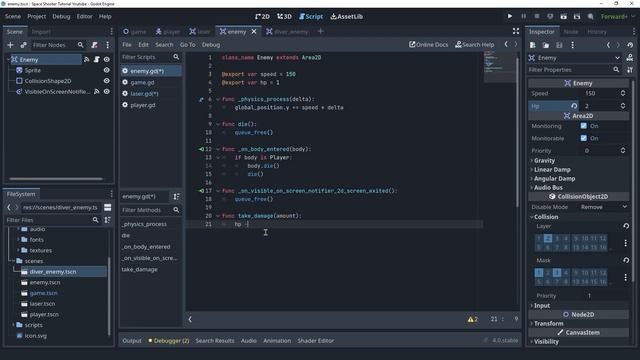The width and height of the screenshot is (640, 360).
Task: Toggle collision mask 3 bit
Action: [557, 272]
